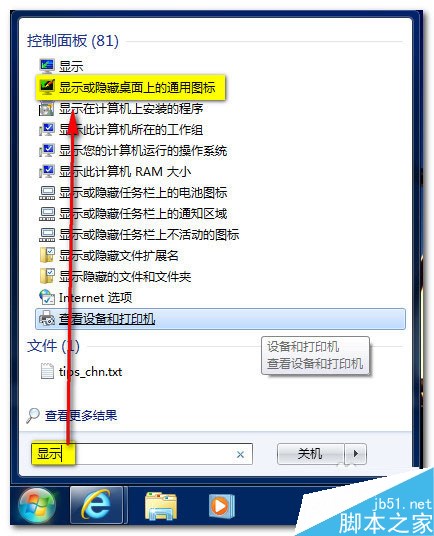
Task: Click the 显示或隐藏任务栏上的电池图标 icon
Action: 46,193
